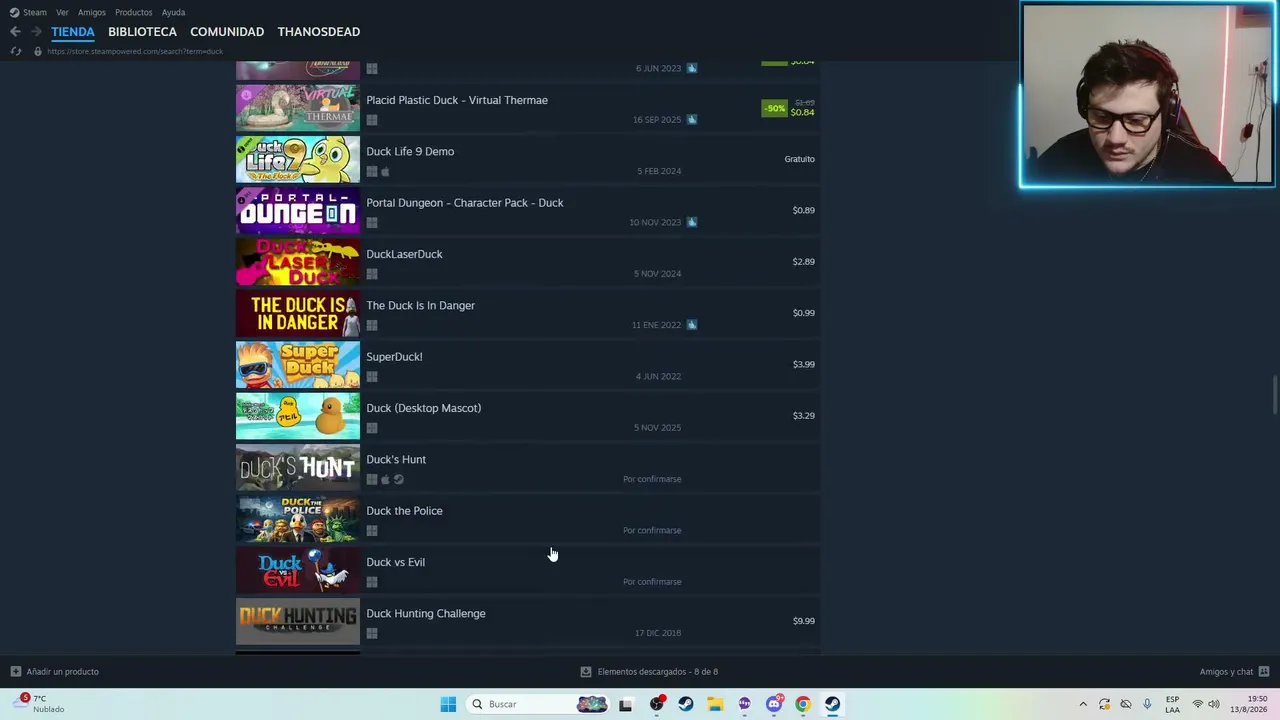Select 'Portal Dungeon - Character Pack - Duck' title

[465, 203]
